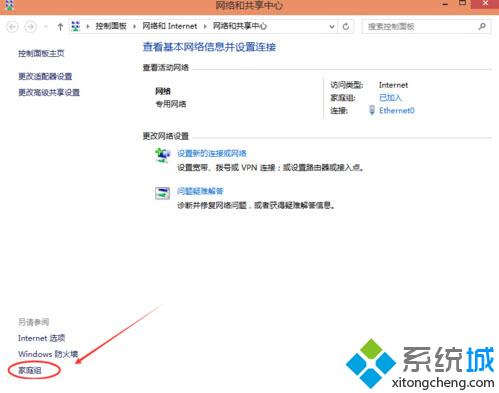Click the Internet access type value
499x393 pixels.
point(393,85)
